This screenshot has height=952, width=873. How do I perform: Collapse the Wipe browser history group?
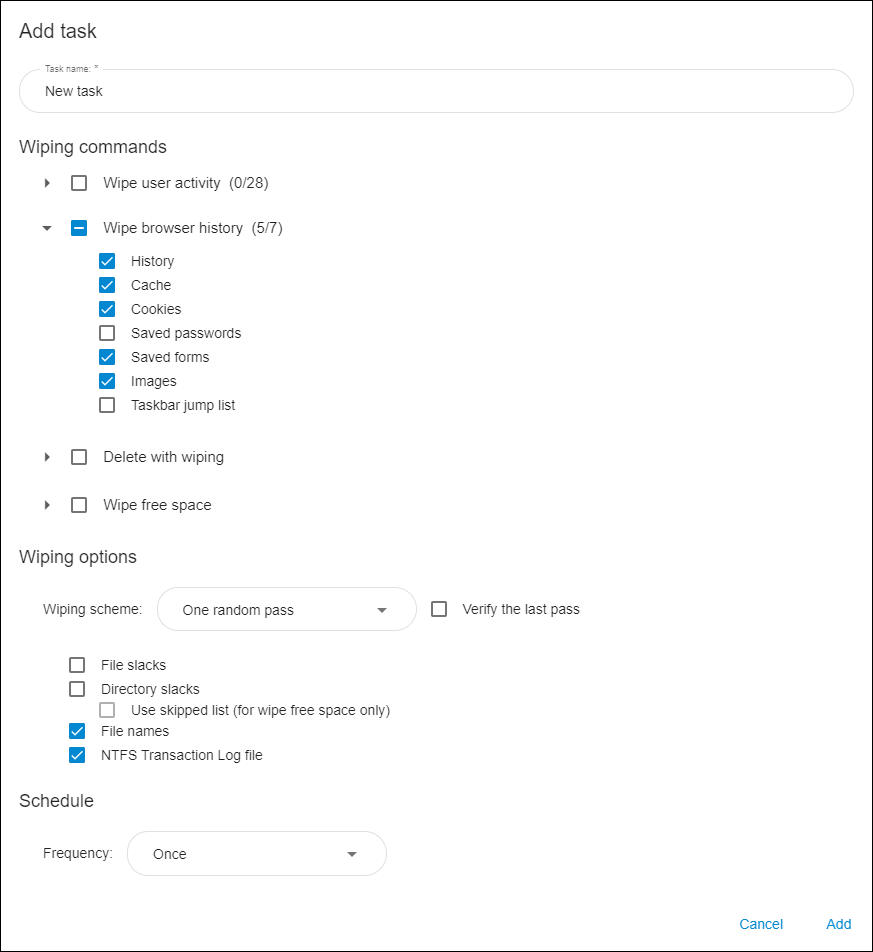tap(47, 228)
